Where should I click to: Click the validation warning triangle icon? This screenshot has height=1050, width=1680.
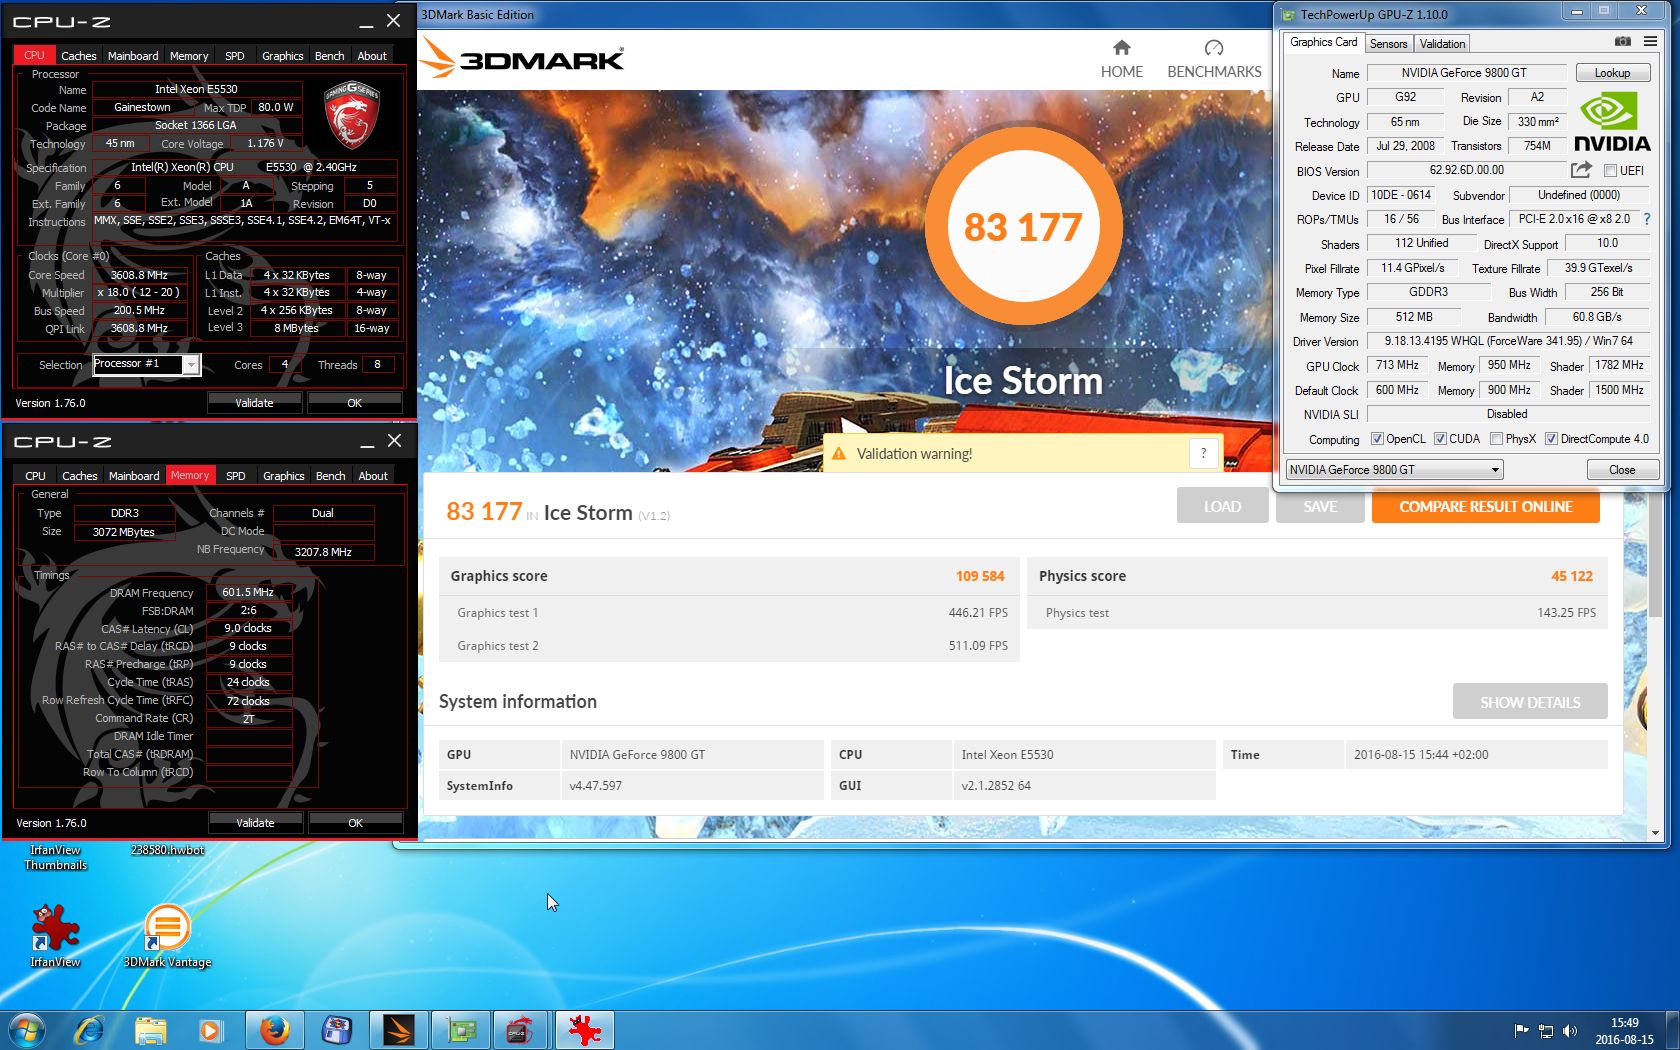tap(839, 454)
